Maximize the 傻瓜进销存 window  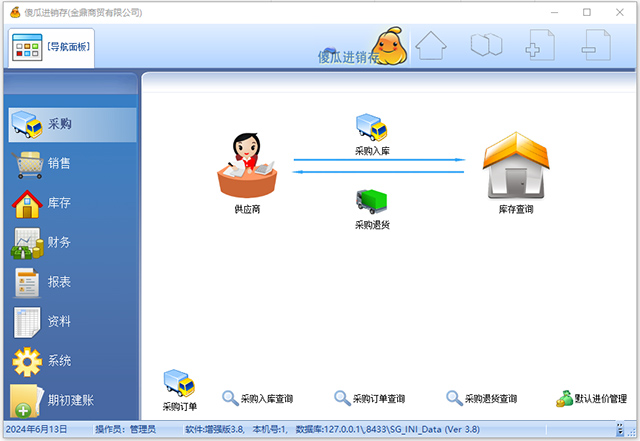pyautogui.click(x=587, y=13)
